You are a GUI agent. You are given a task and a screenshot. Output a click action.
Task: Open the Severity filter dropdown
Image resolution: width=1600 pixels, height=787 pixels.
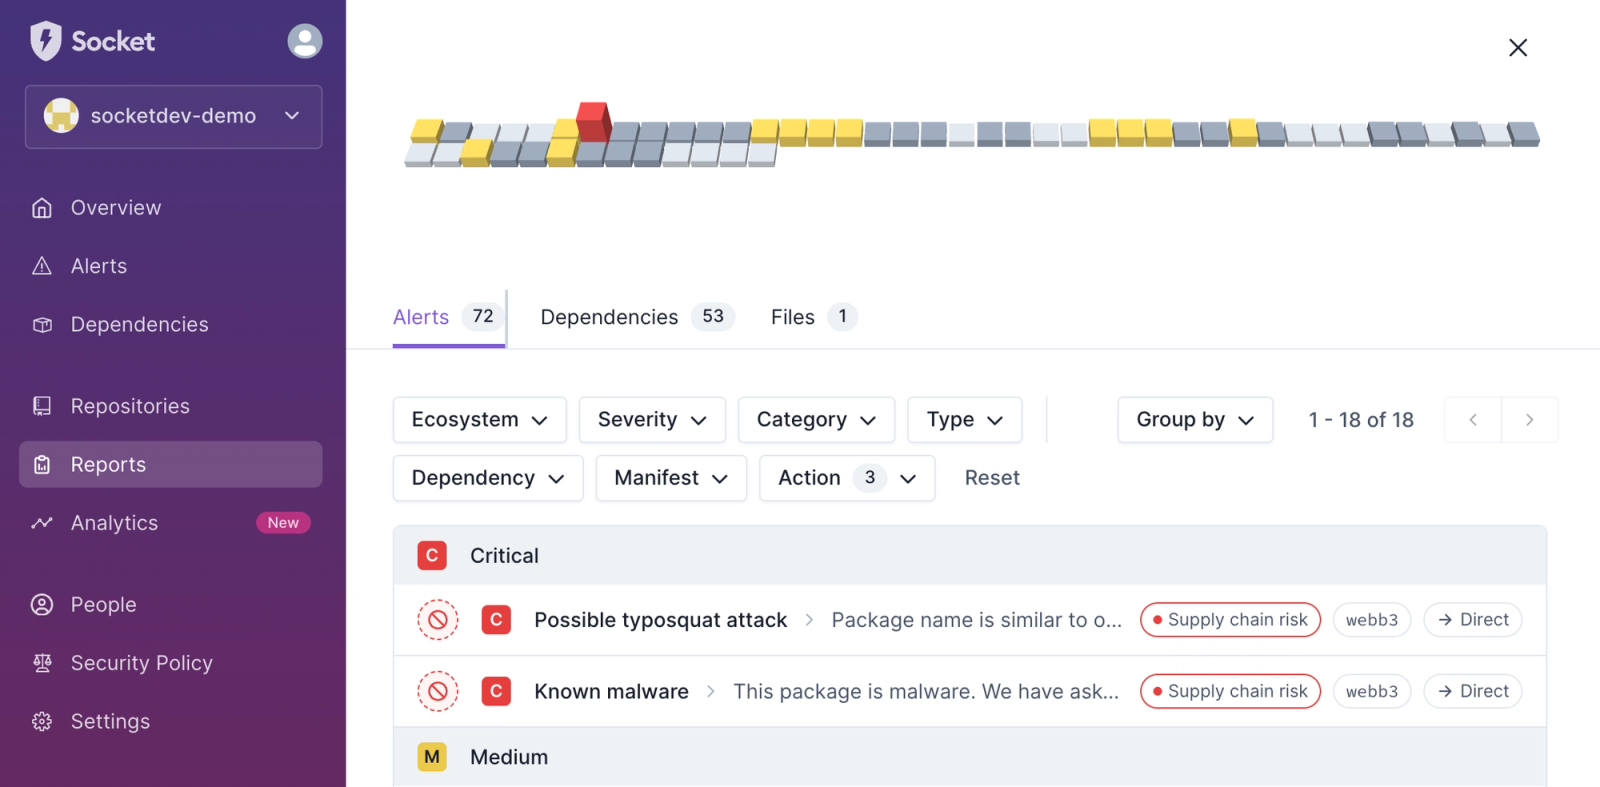[x=652, y=420]
